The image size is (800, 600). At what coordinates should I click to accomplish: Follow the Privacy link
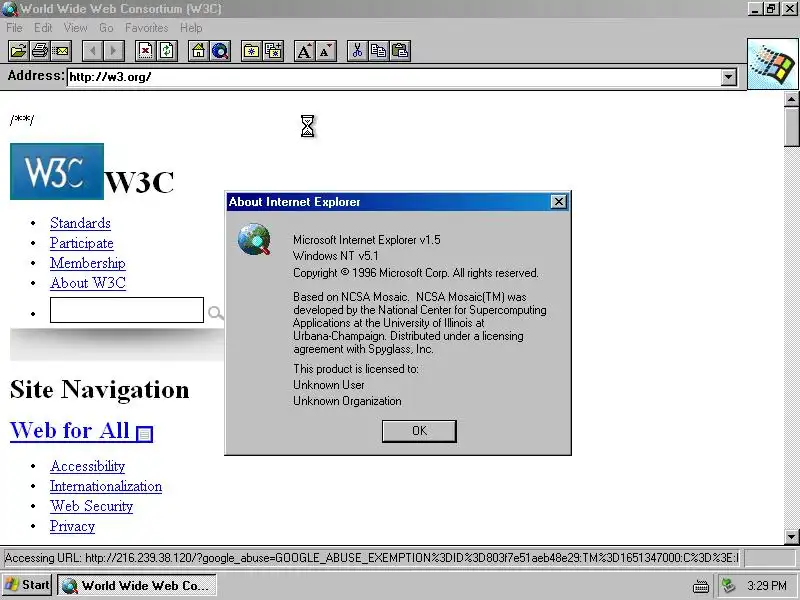pos(72,526)
